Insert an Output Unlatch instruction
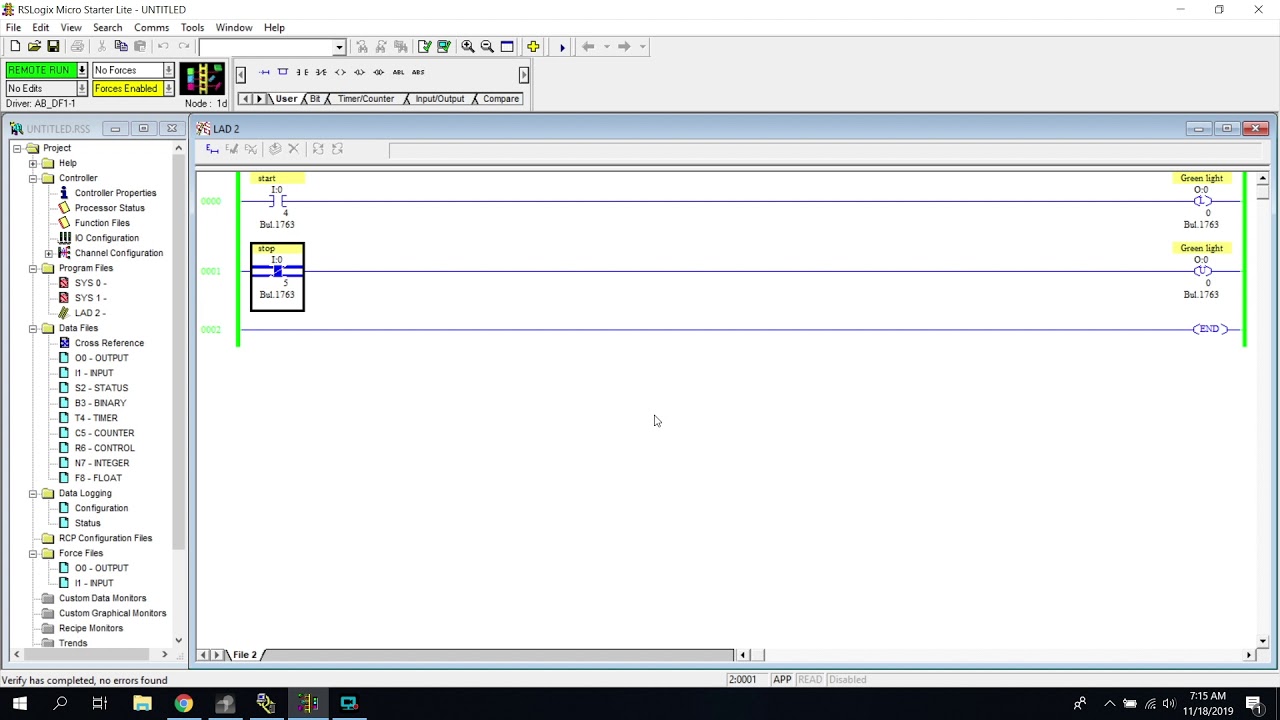Viewport: 1280px width, 720px height. point(378,72)
